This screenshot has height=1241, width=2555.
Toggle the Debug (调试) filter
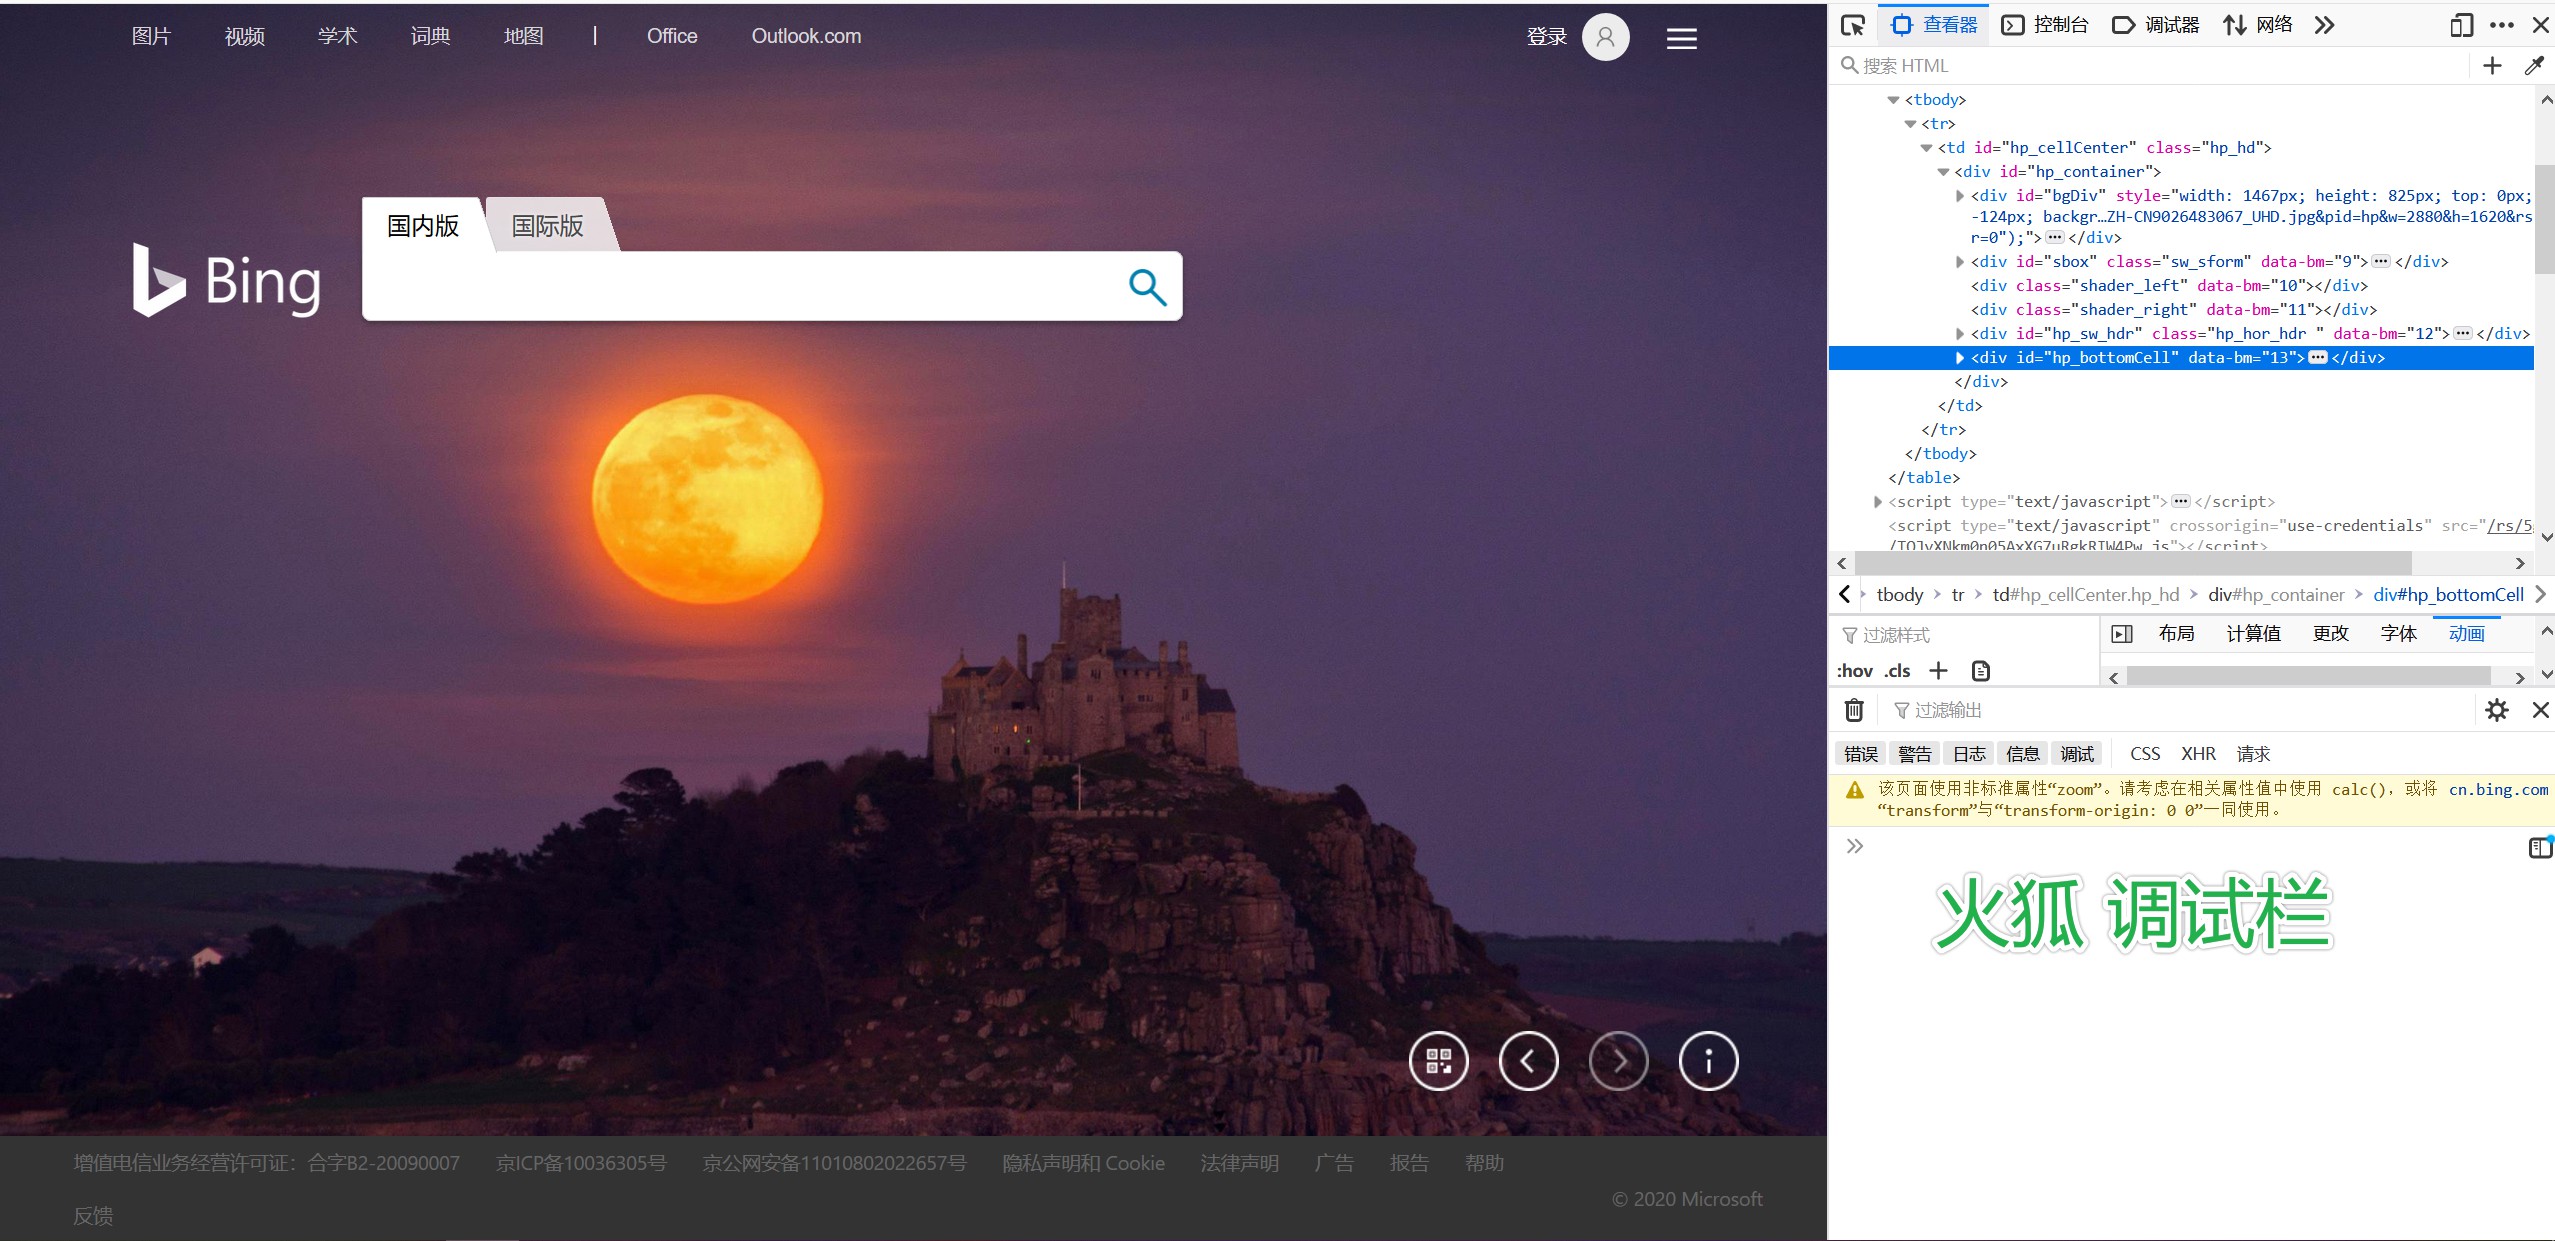[x=2077, y=754]
